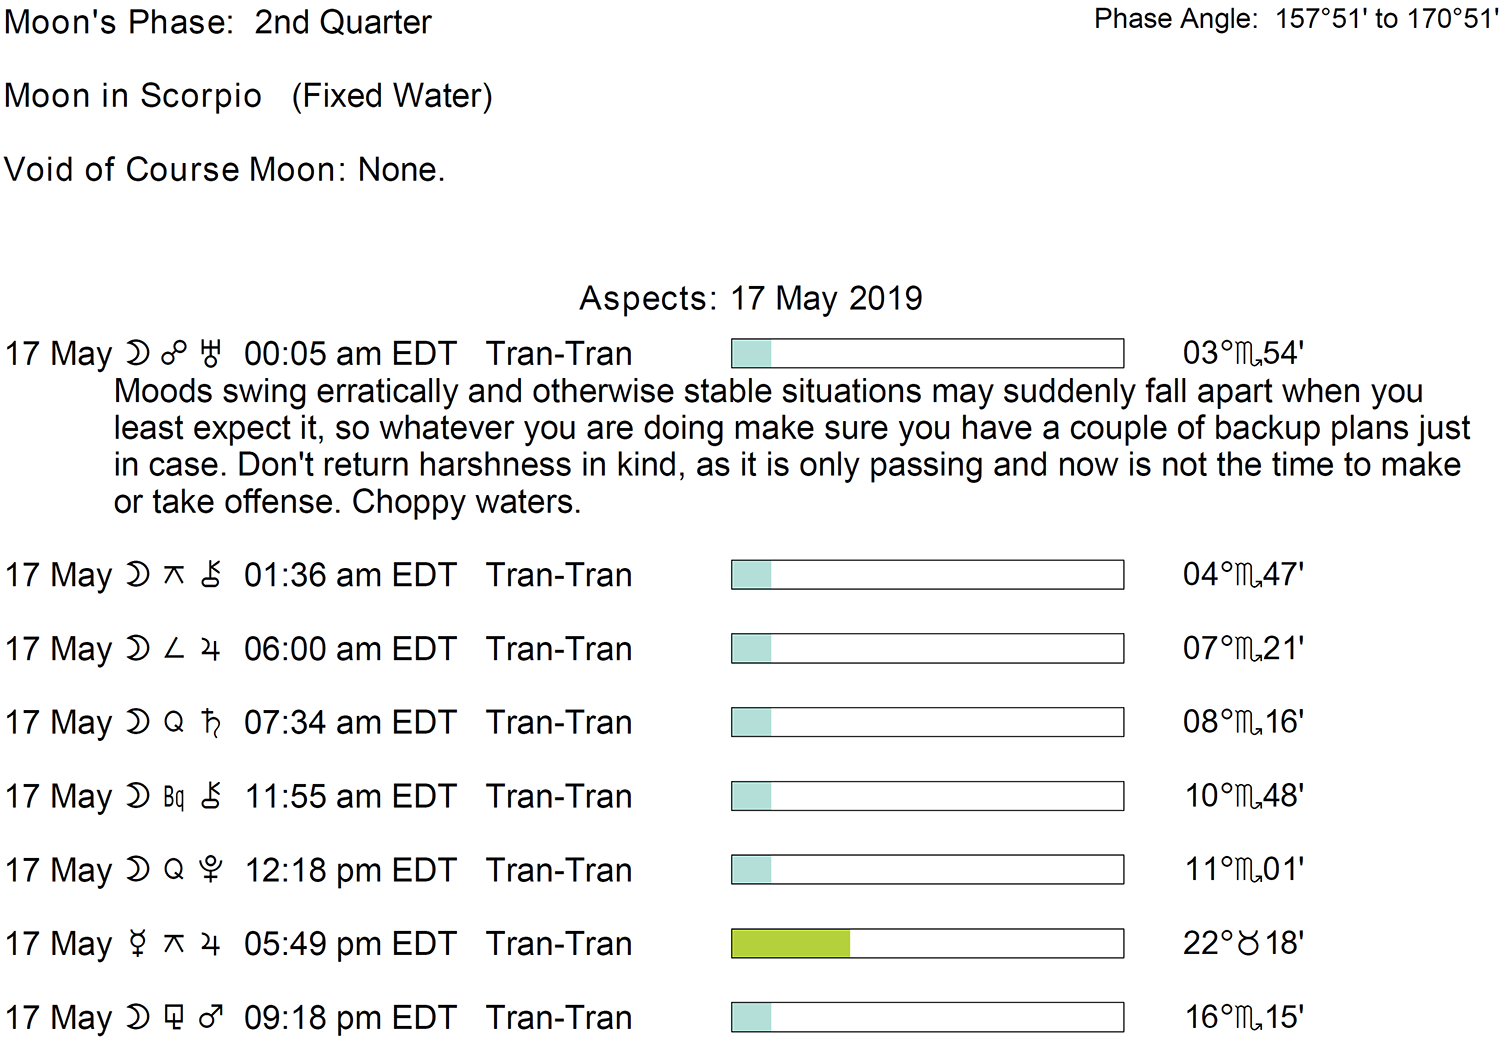Click the Uranus glyph in the 00:05 am aspect
1500x1047 pixels.
tap(210, 354)
